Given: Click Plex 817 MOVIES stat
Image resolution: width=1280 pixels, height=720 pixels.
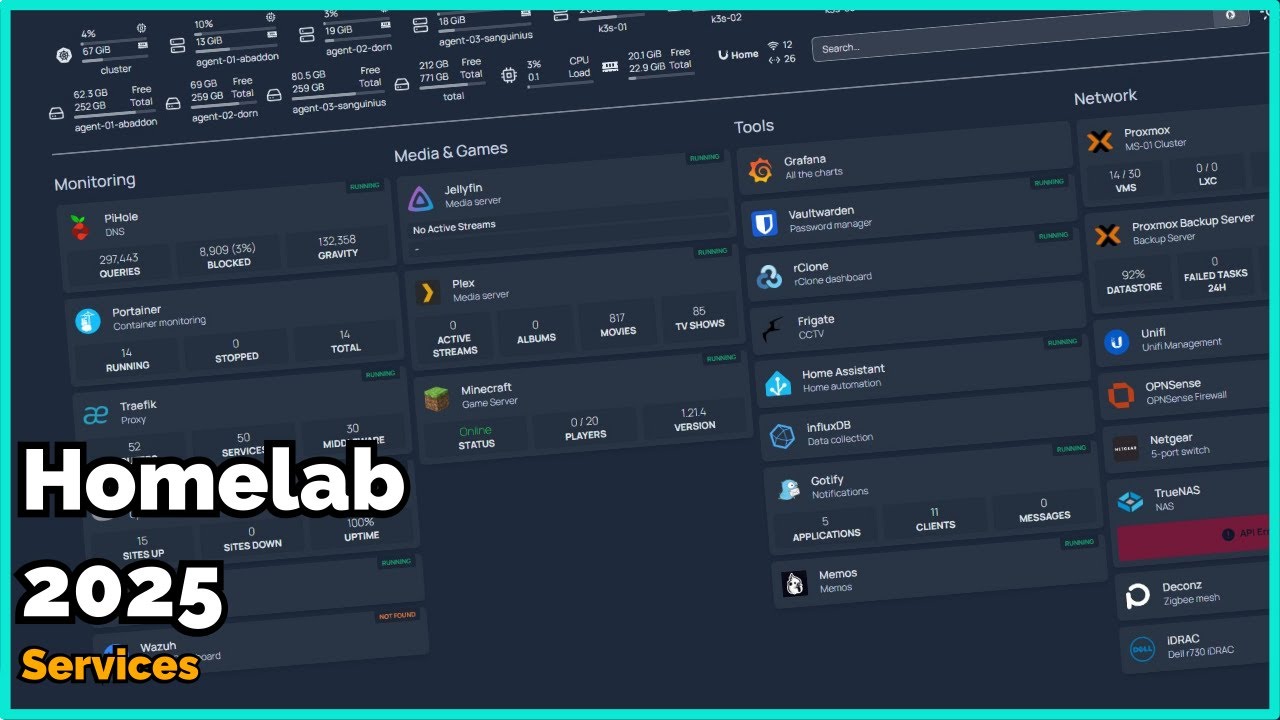Looking at the screenshot, I should click(617, 324).
